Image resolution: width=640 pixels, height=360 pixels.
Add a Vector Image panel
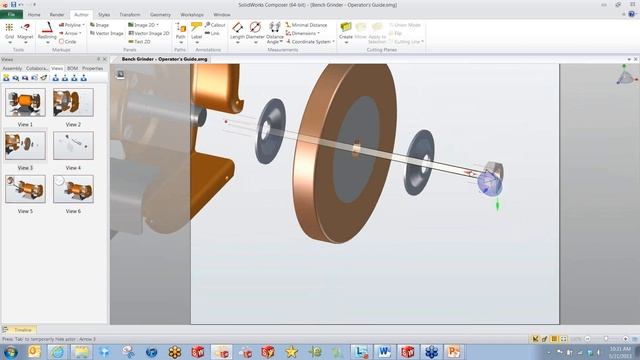point(106,33)
